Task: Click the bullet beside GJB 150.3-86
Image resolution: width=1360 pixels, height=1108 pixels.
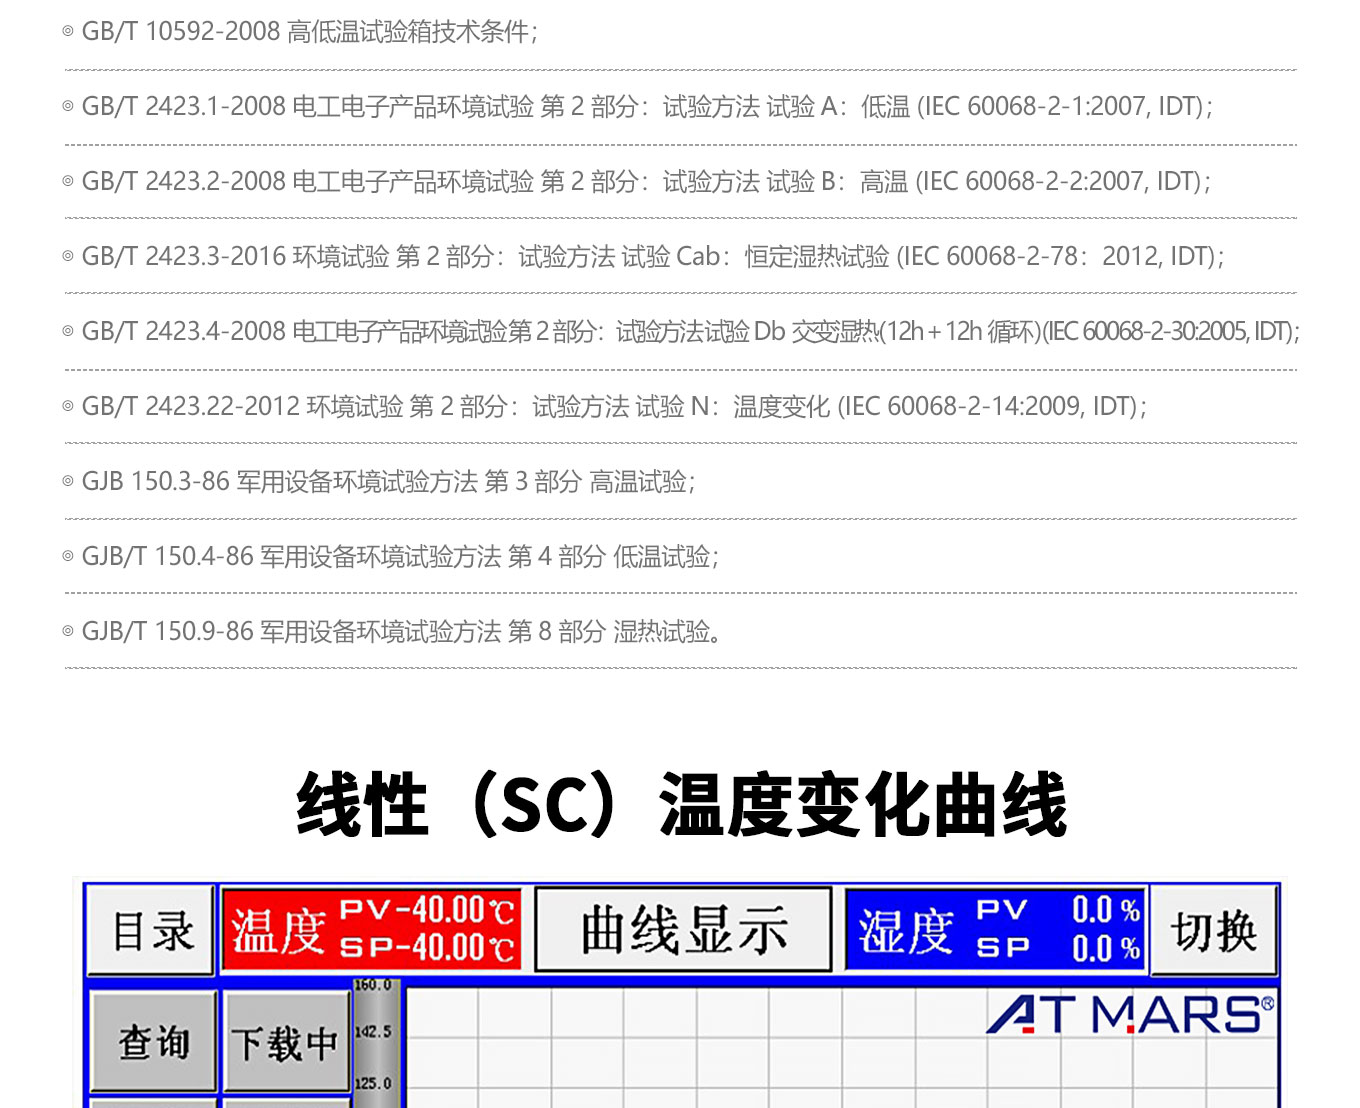Action: [68, 481]
